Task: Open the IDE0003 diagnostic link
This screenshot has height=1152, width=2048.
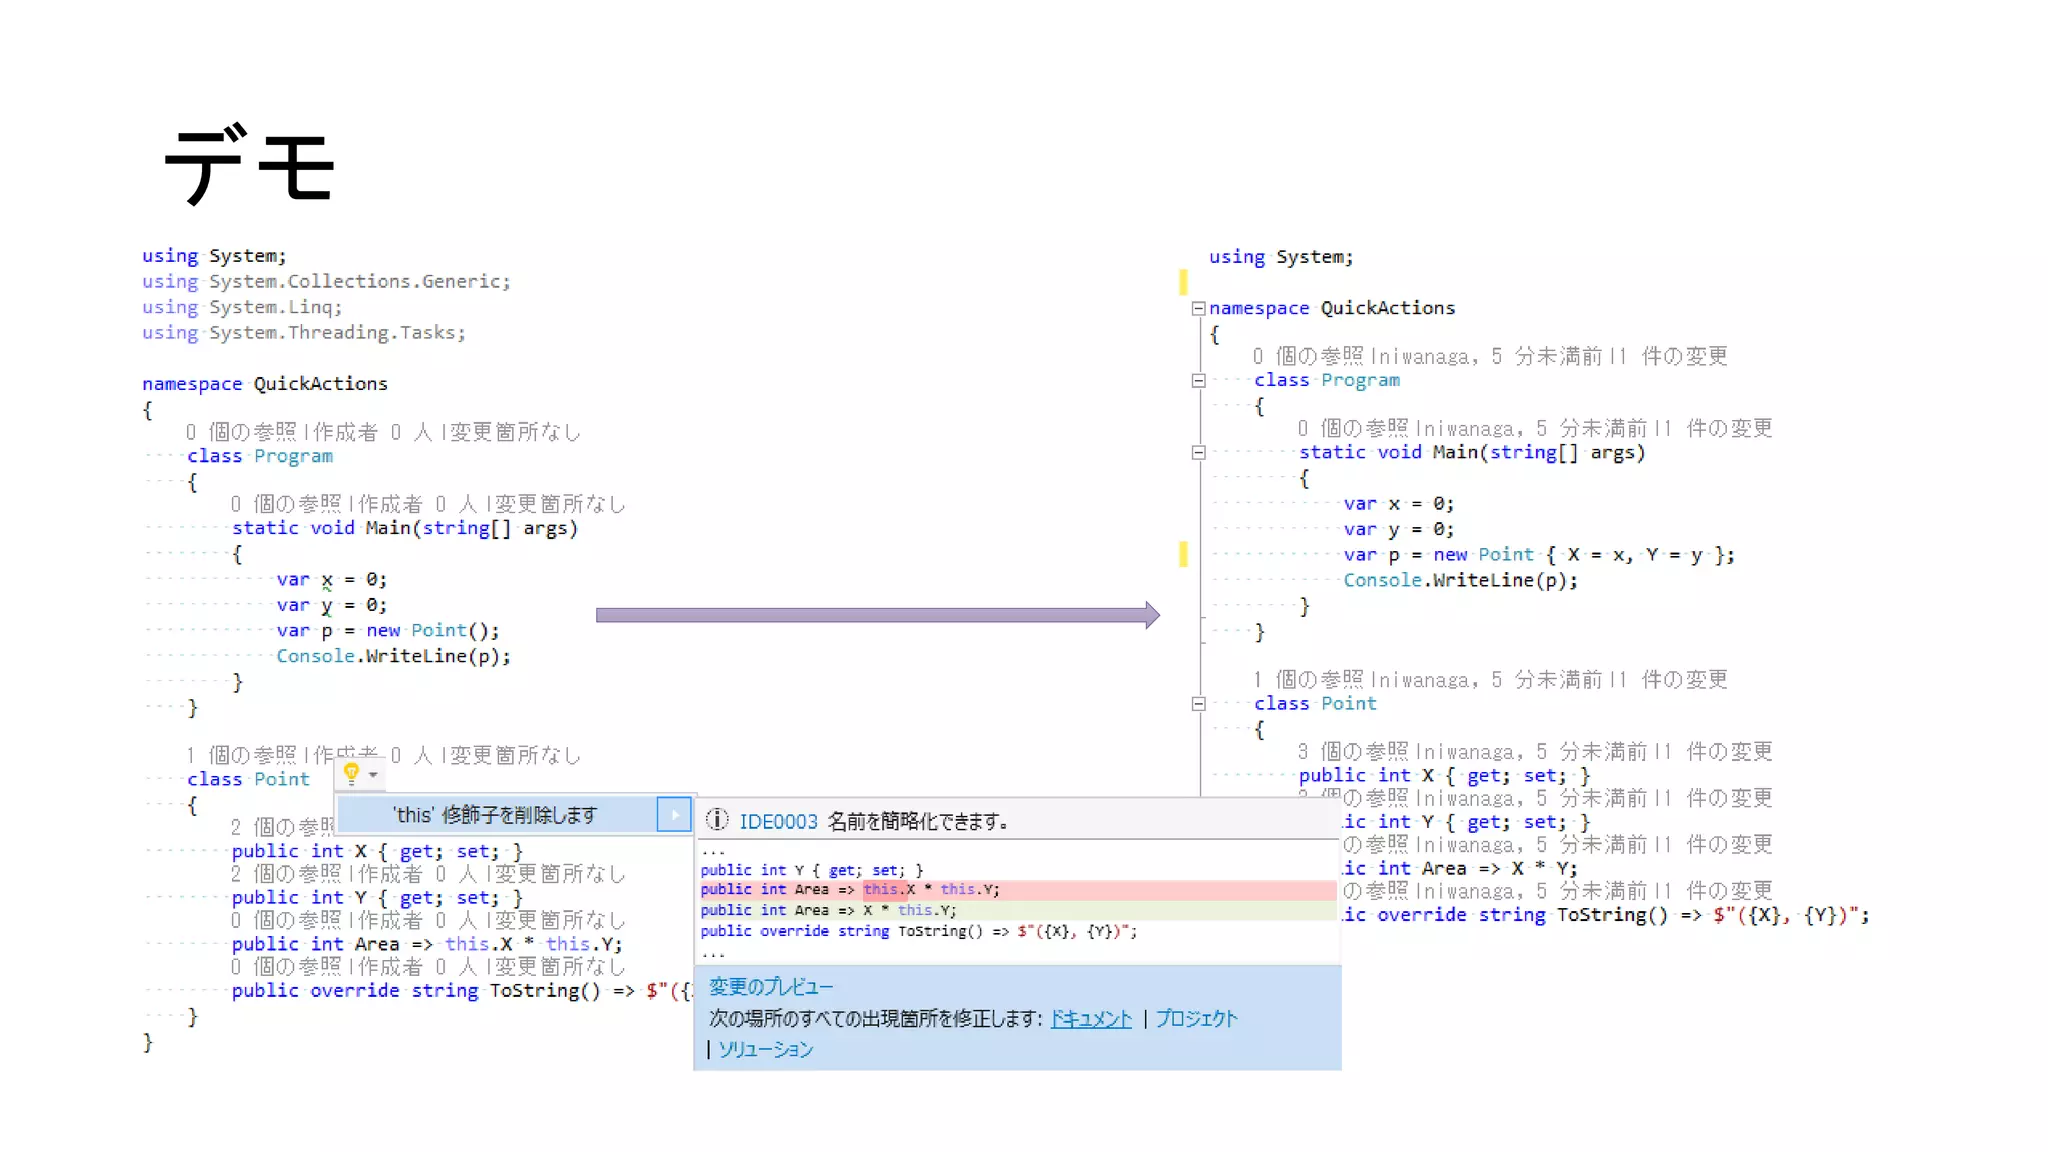Action: (778, 822)
